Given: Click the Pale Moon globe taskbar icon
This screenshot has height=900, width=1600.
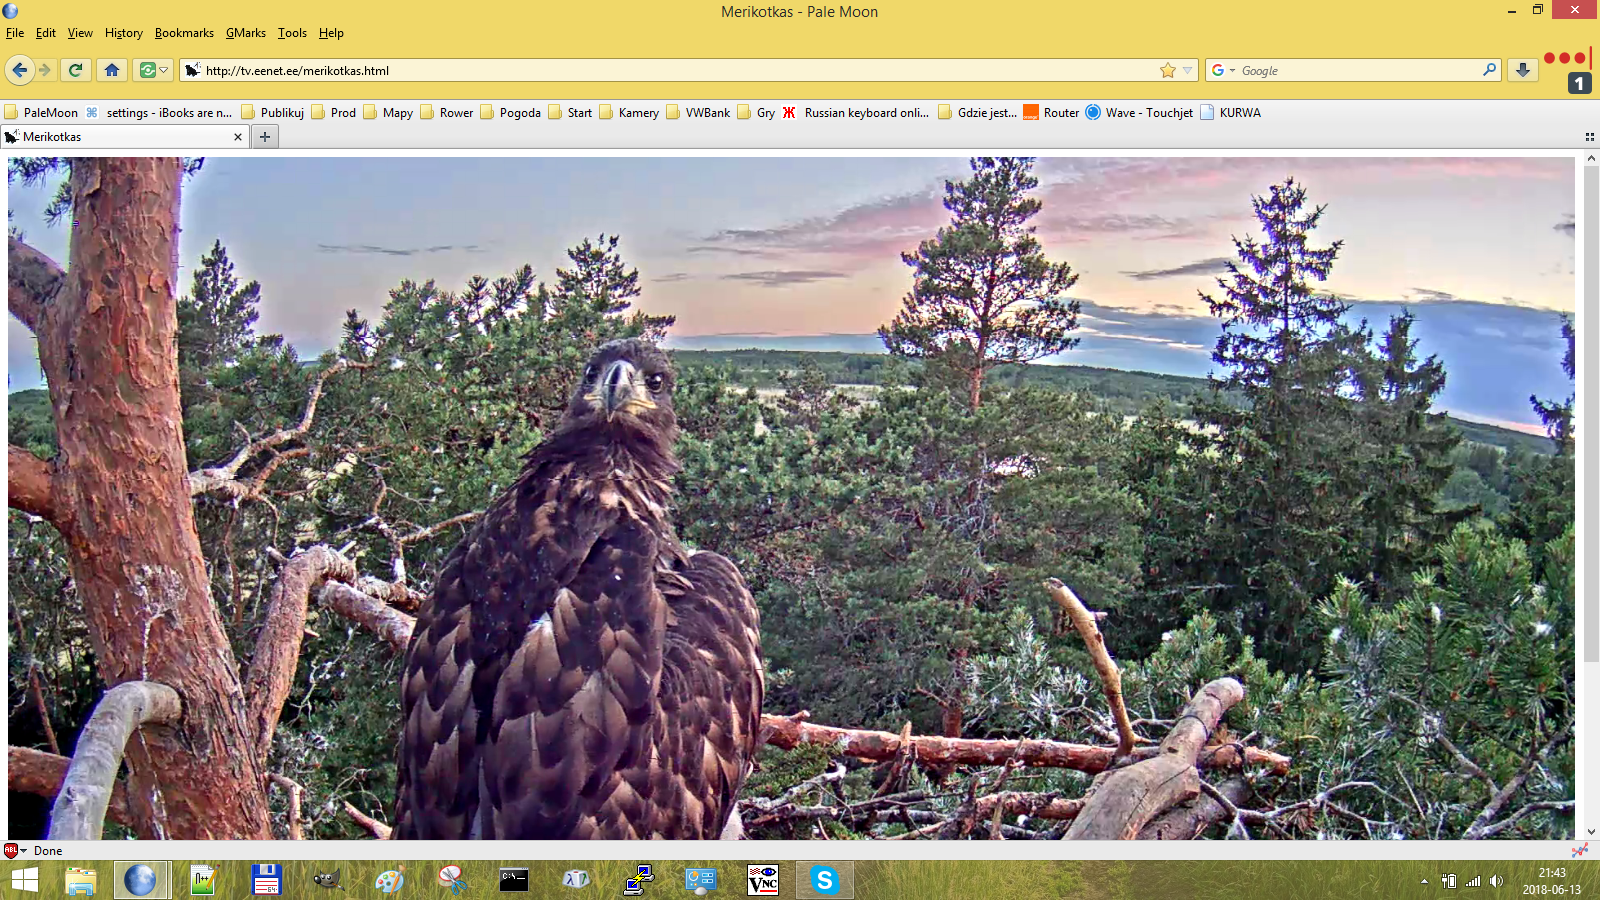Looking at the screenshot, I should click(140, 880).
